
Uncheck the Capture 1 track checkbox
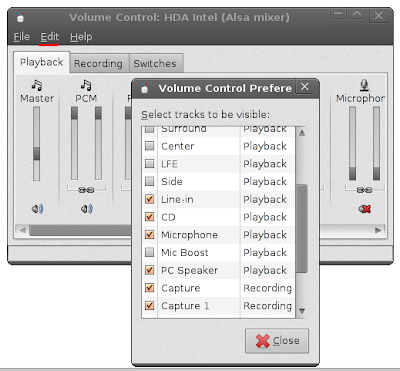coord(150,306)
